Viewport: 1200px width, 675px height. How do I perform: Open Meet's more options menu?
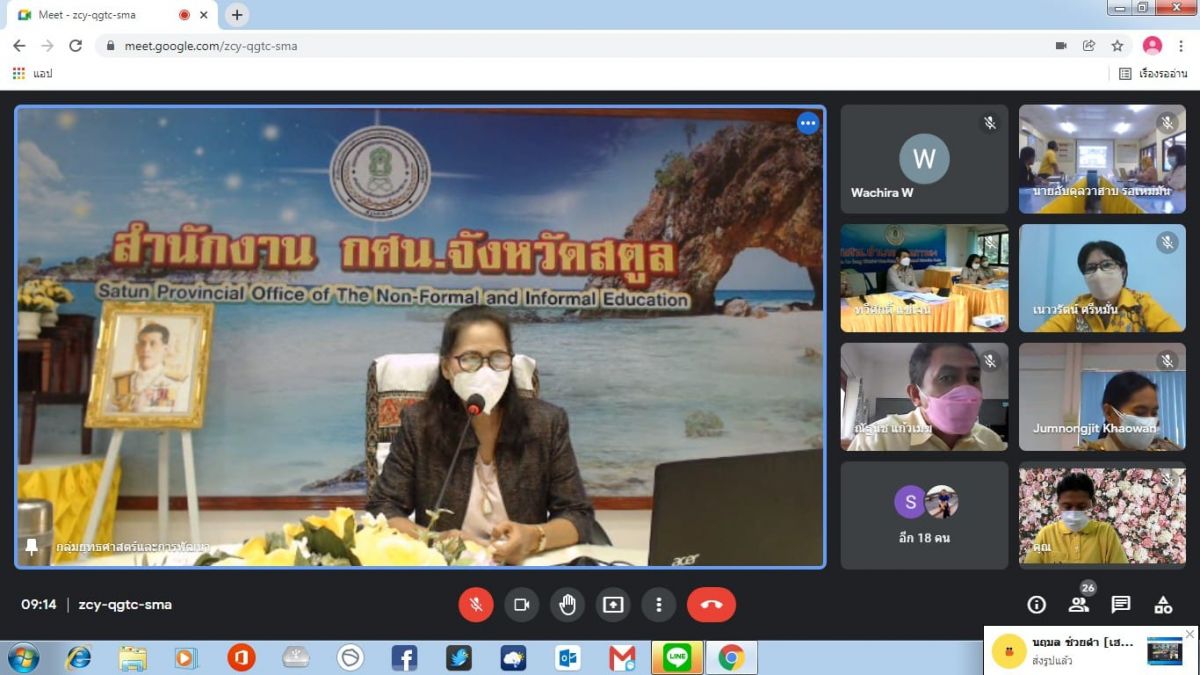(x=658, y=605)
